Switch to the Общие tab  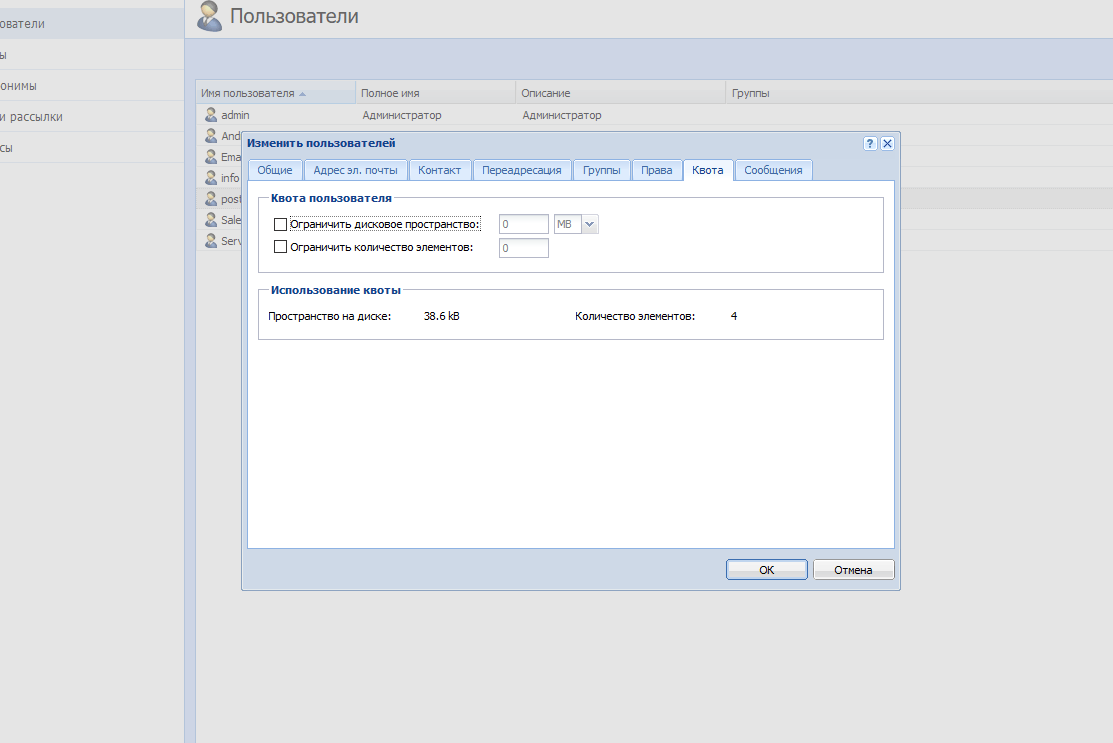(275, 170)
